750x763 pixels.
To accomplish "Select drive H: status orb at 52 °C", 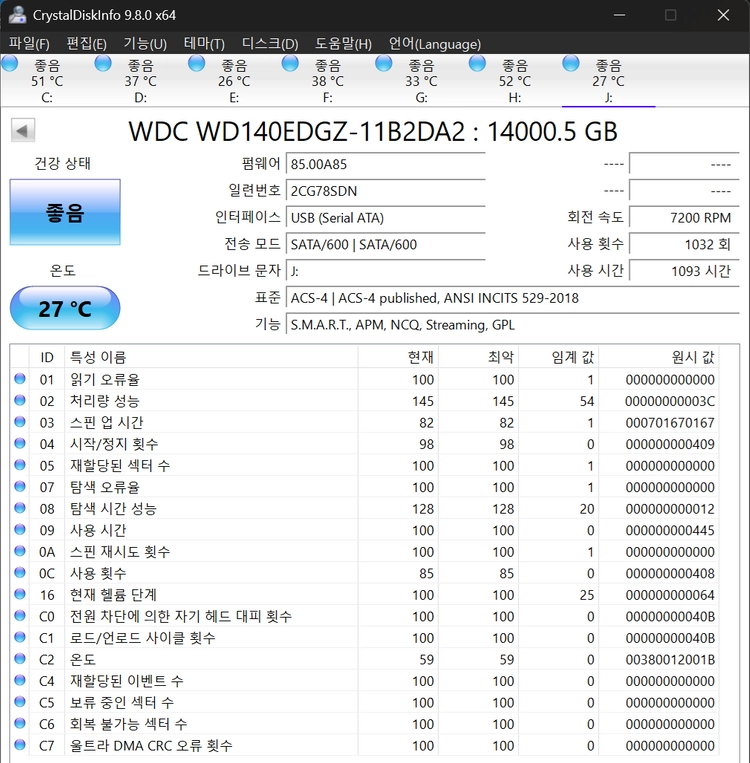I will 477,64.
